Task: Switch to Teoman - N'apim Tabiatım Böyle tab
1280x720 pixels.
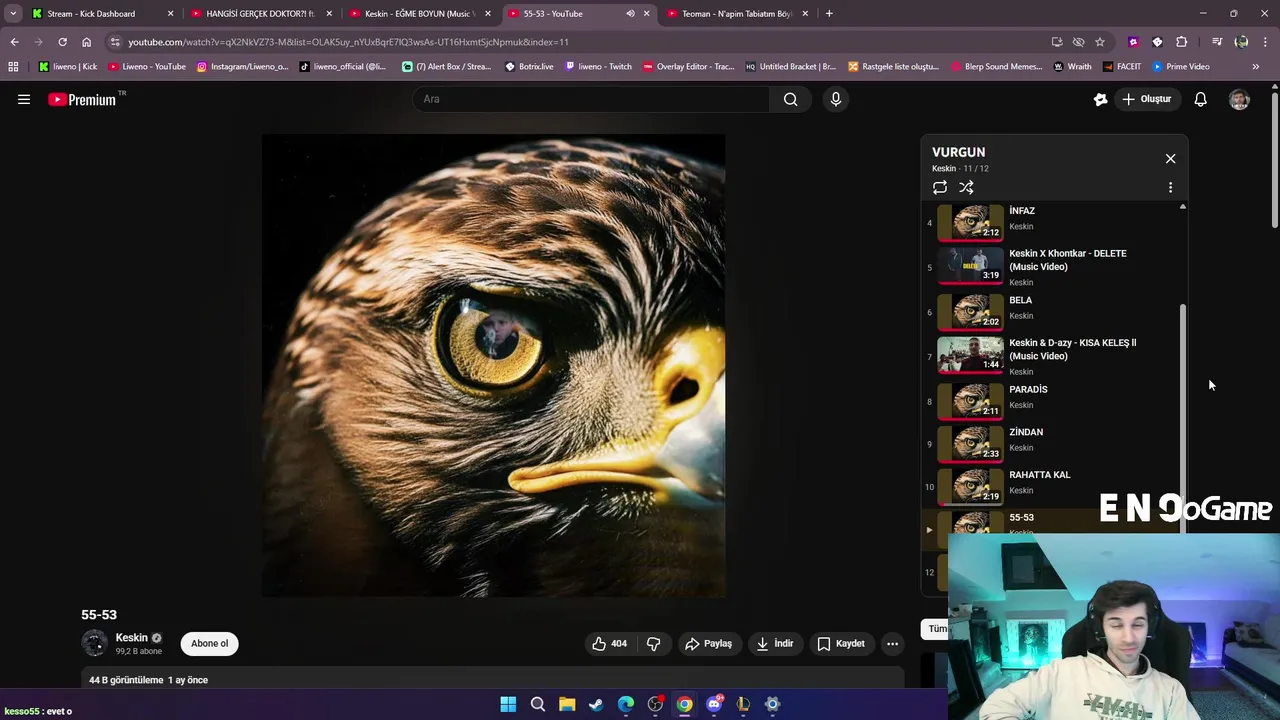Action: tap(736, 14)
